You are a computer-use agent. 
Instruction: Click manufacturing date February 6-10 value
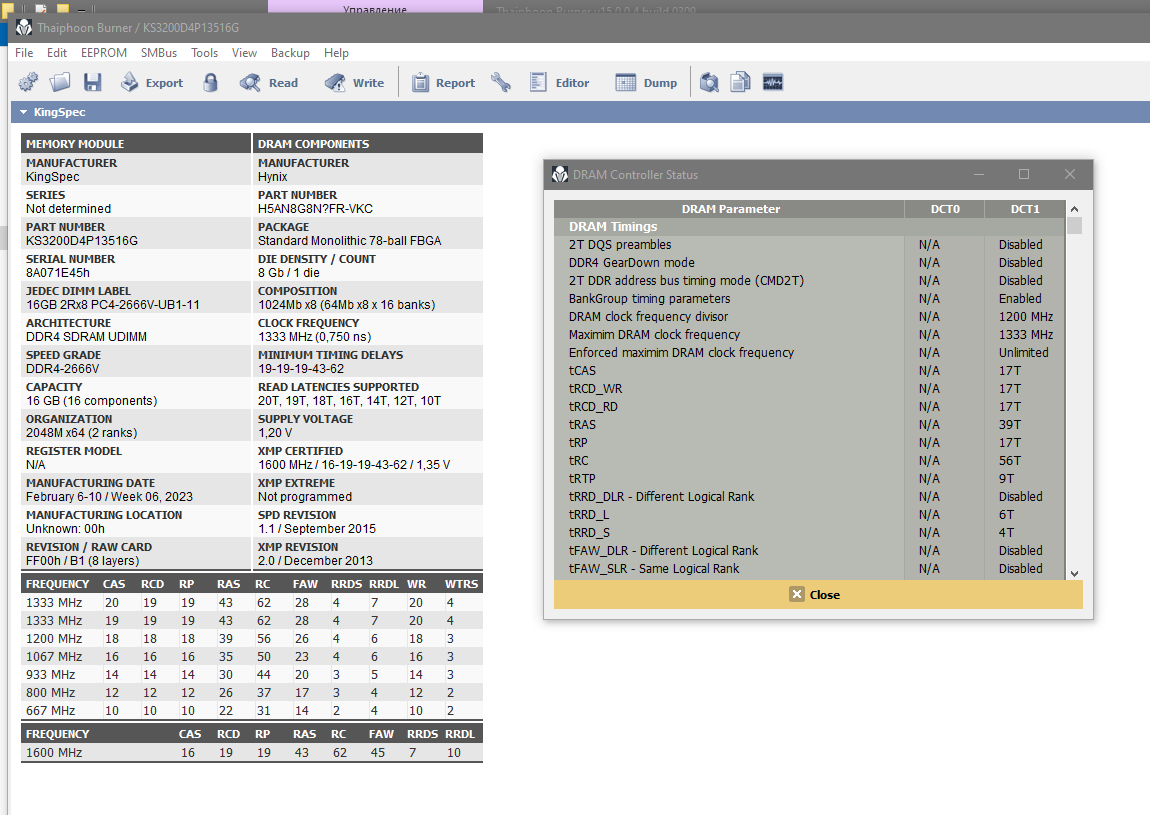109,497
